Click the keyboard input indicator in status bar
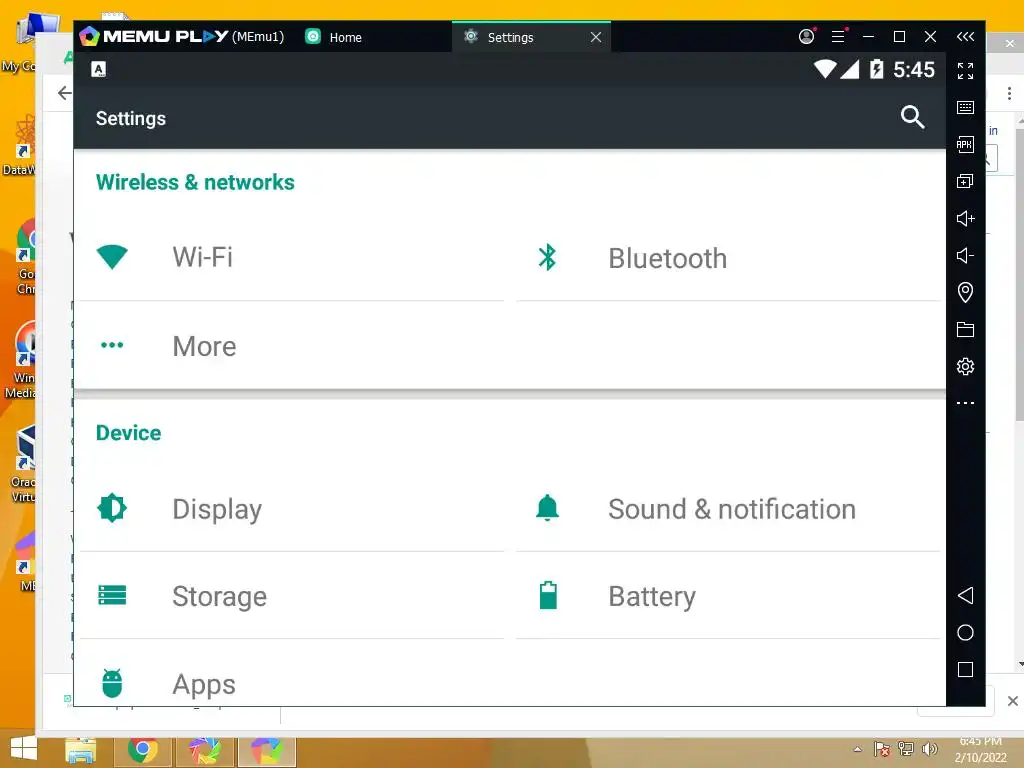This screenshot has width=1024, height=768. point(99,69)
